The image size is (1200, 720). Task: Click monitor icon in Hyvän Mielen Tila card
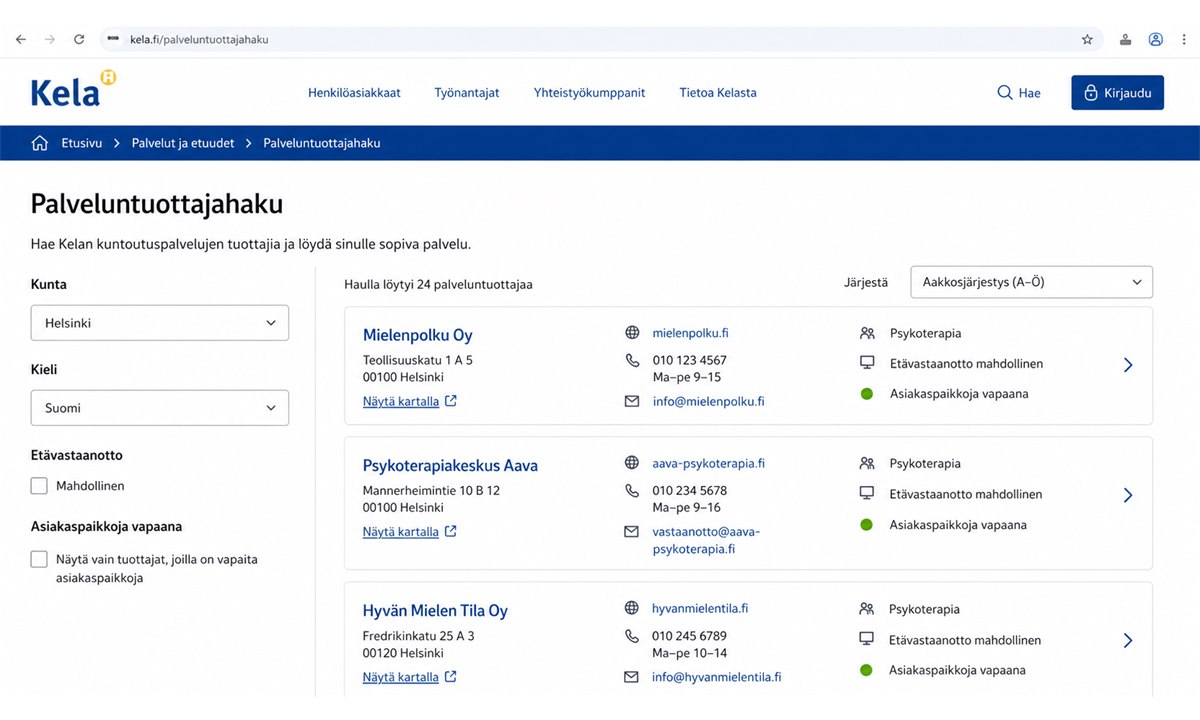tap(867, 640)
